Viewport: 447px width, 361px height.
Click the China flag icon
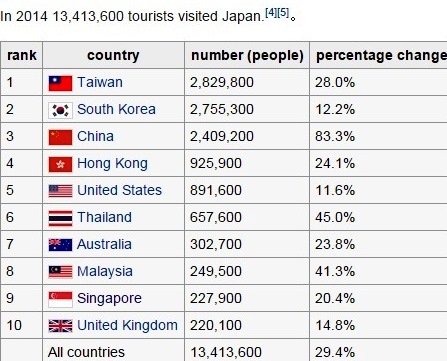point(60,137)
